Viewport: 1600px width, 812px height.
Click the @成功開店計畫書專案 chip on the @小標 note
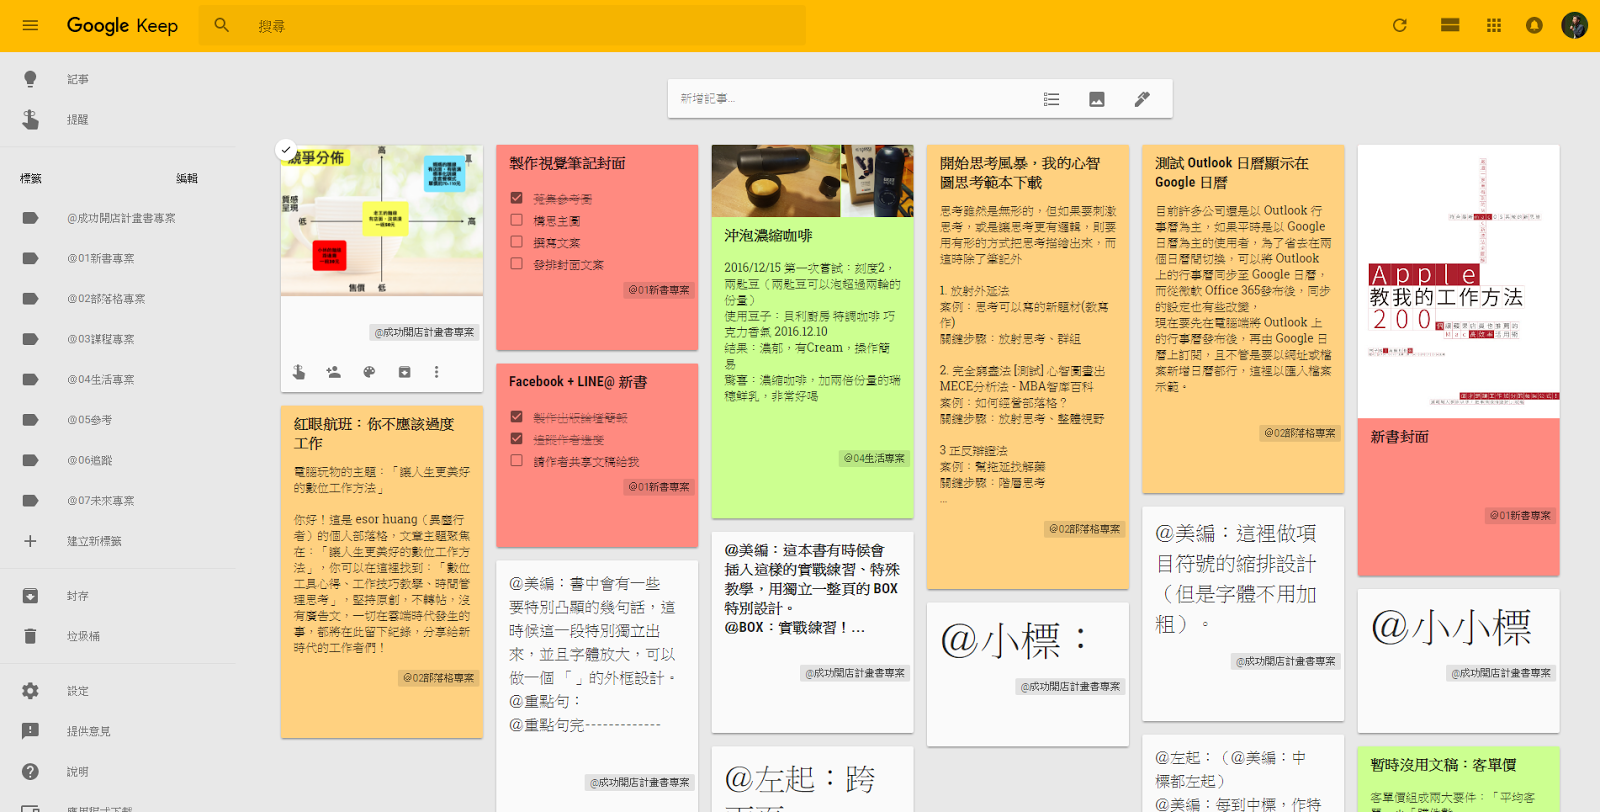pos(1070,687)
